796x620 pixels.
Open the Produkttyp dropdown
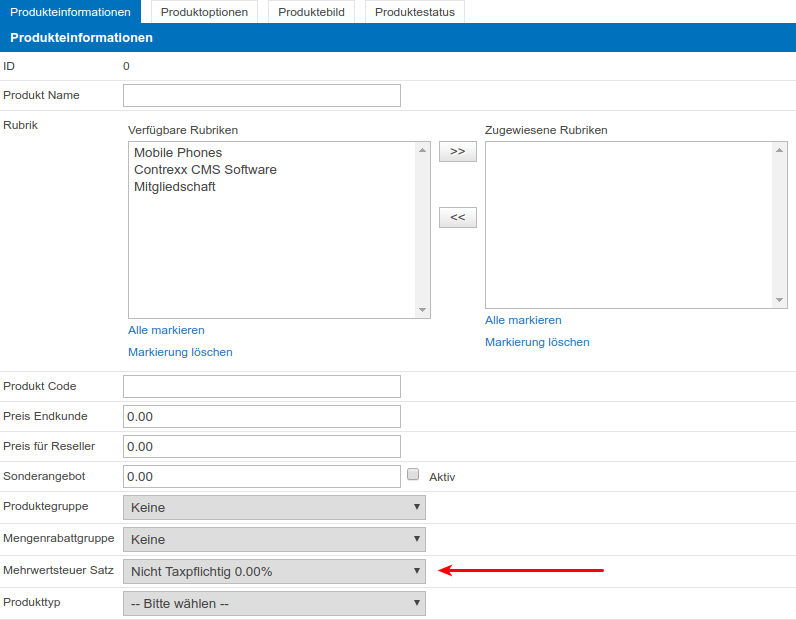pyautogui.click(x=274, y=603)
